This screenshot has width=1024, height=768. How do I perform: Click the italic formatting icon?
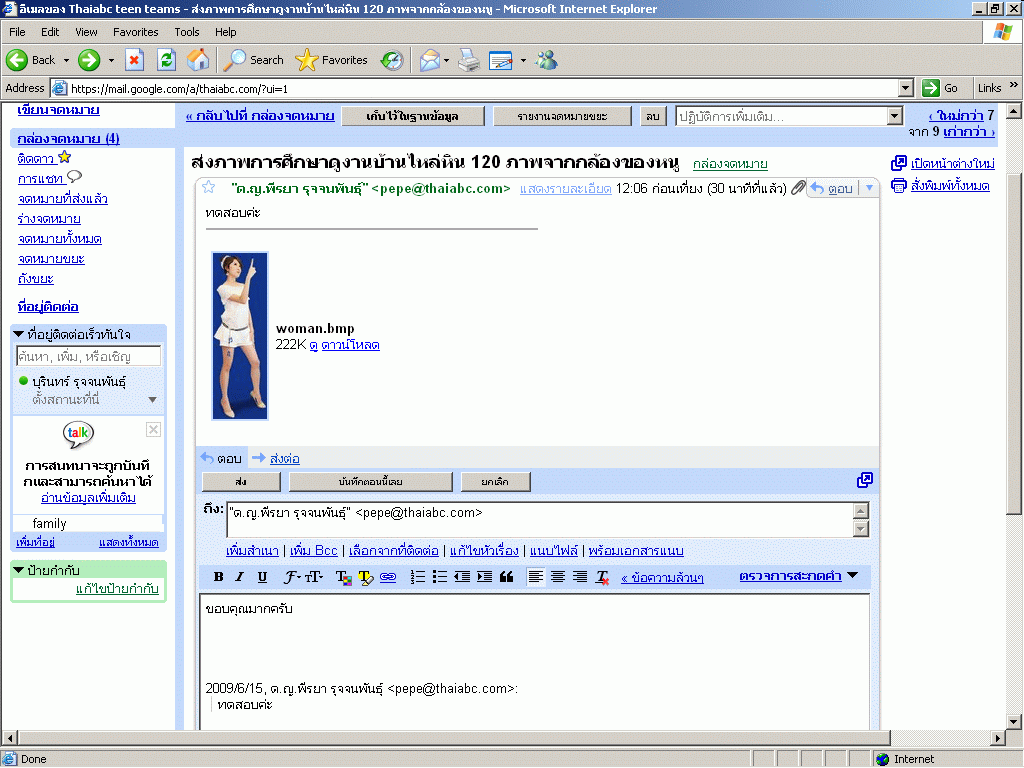240,577
